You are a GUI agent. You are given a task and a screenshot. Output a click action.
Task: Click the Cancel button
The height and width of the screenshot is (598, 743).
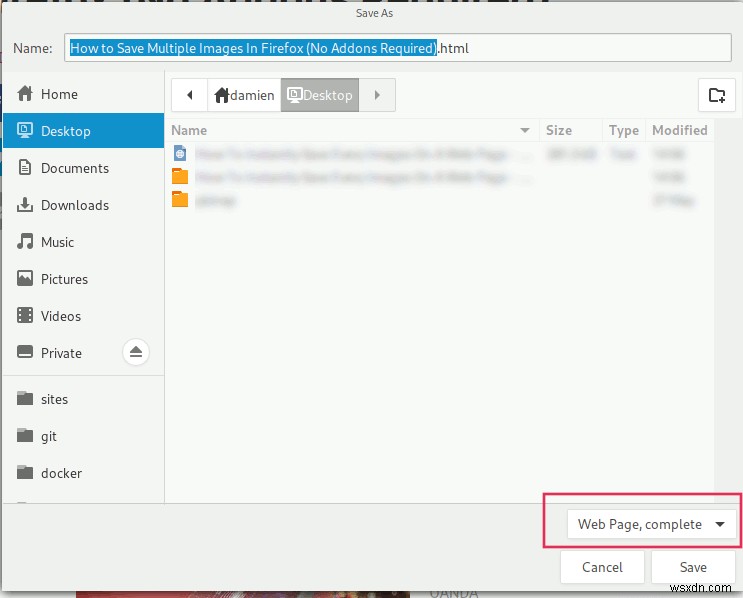pos(602,567)
